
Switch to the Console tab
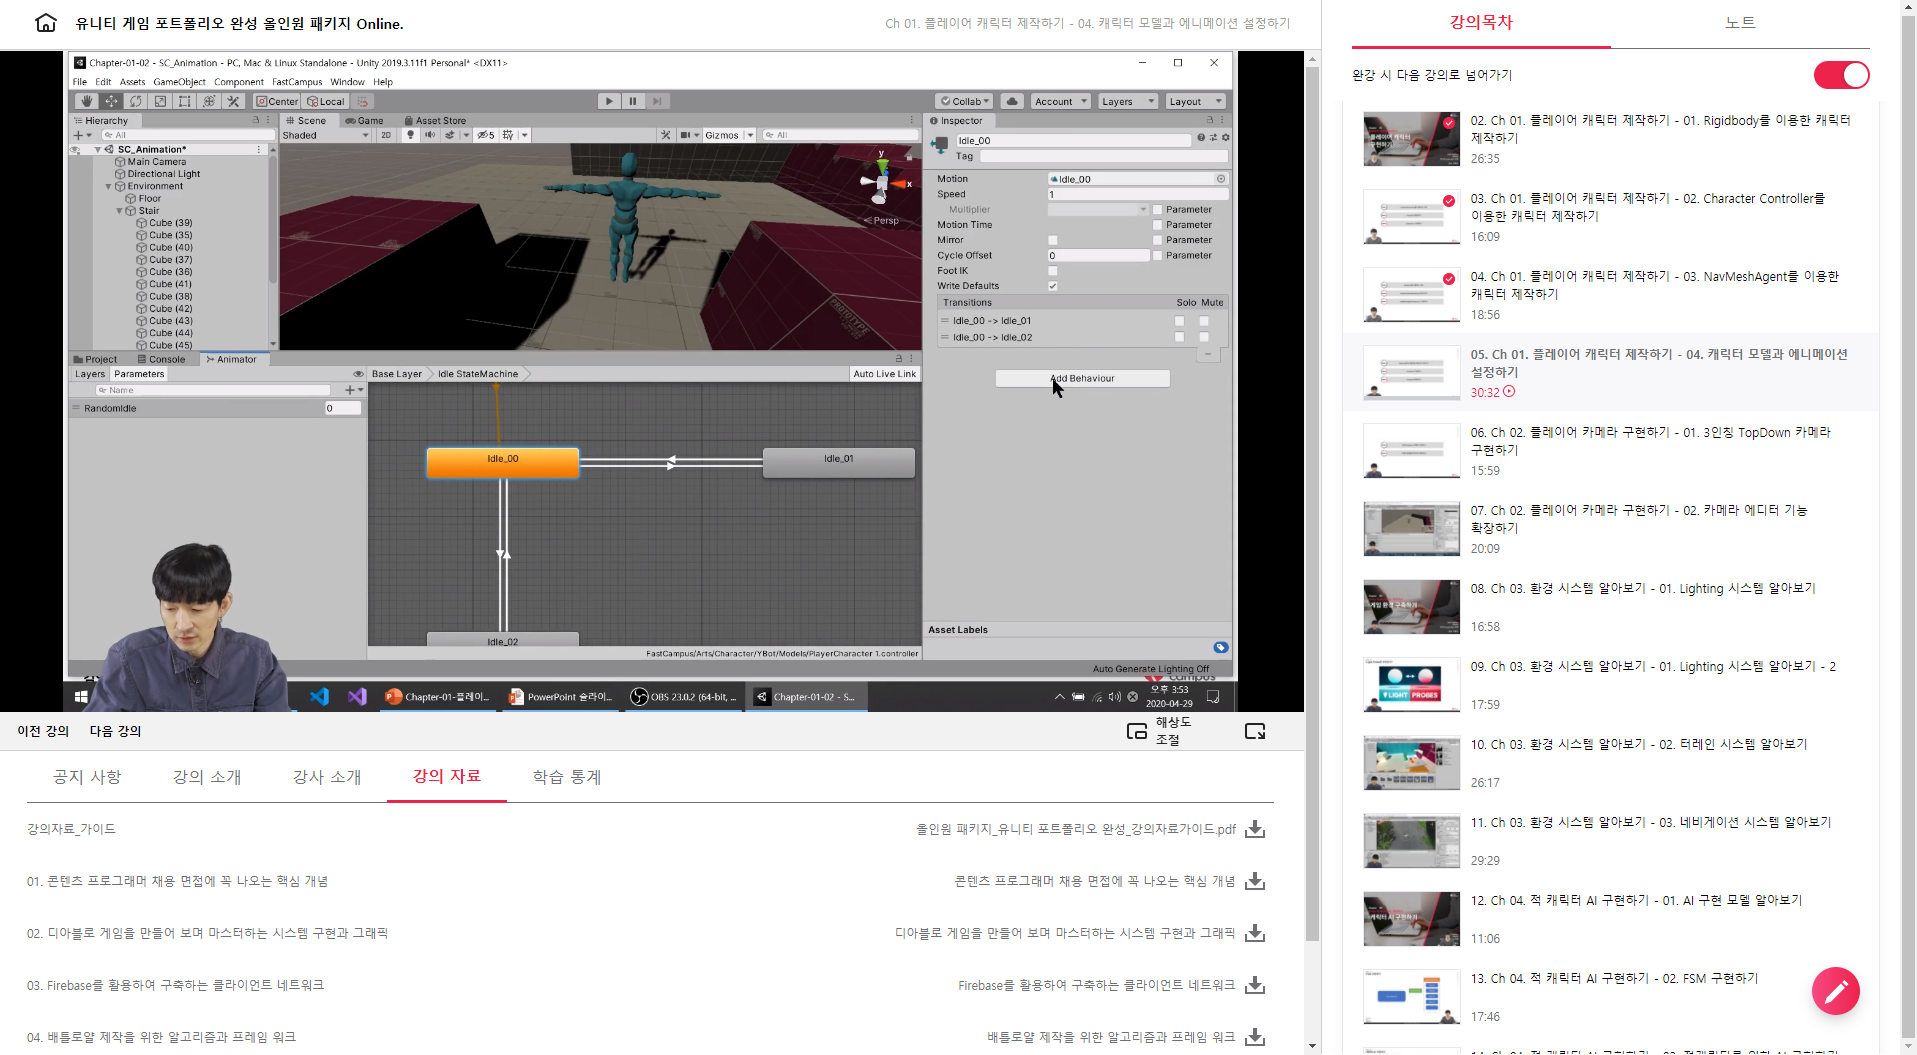162,359
